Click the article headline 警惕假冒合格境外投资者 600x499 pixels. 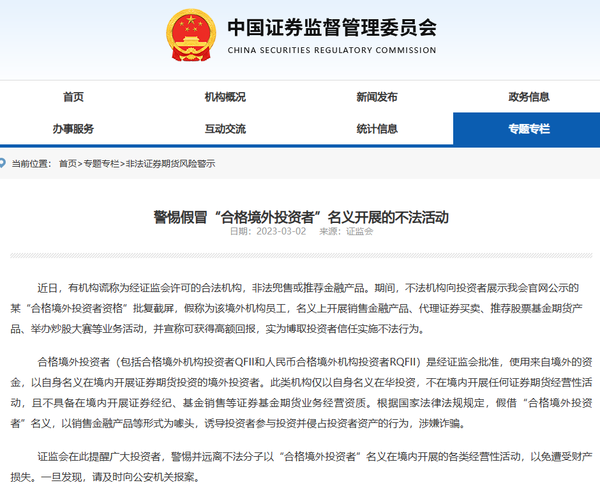[x=300, y=216]
